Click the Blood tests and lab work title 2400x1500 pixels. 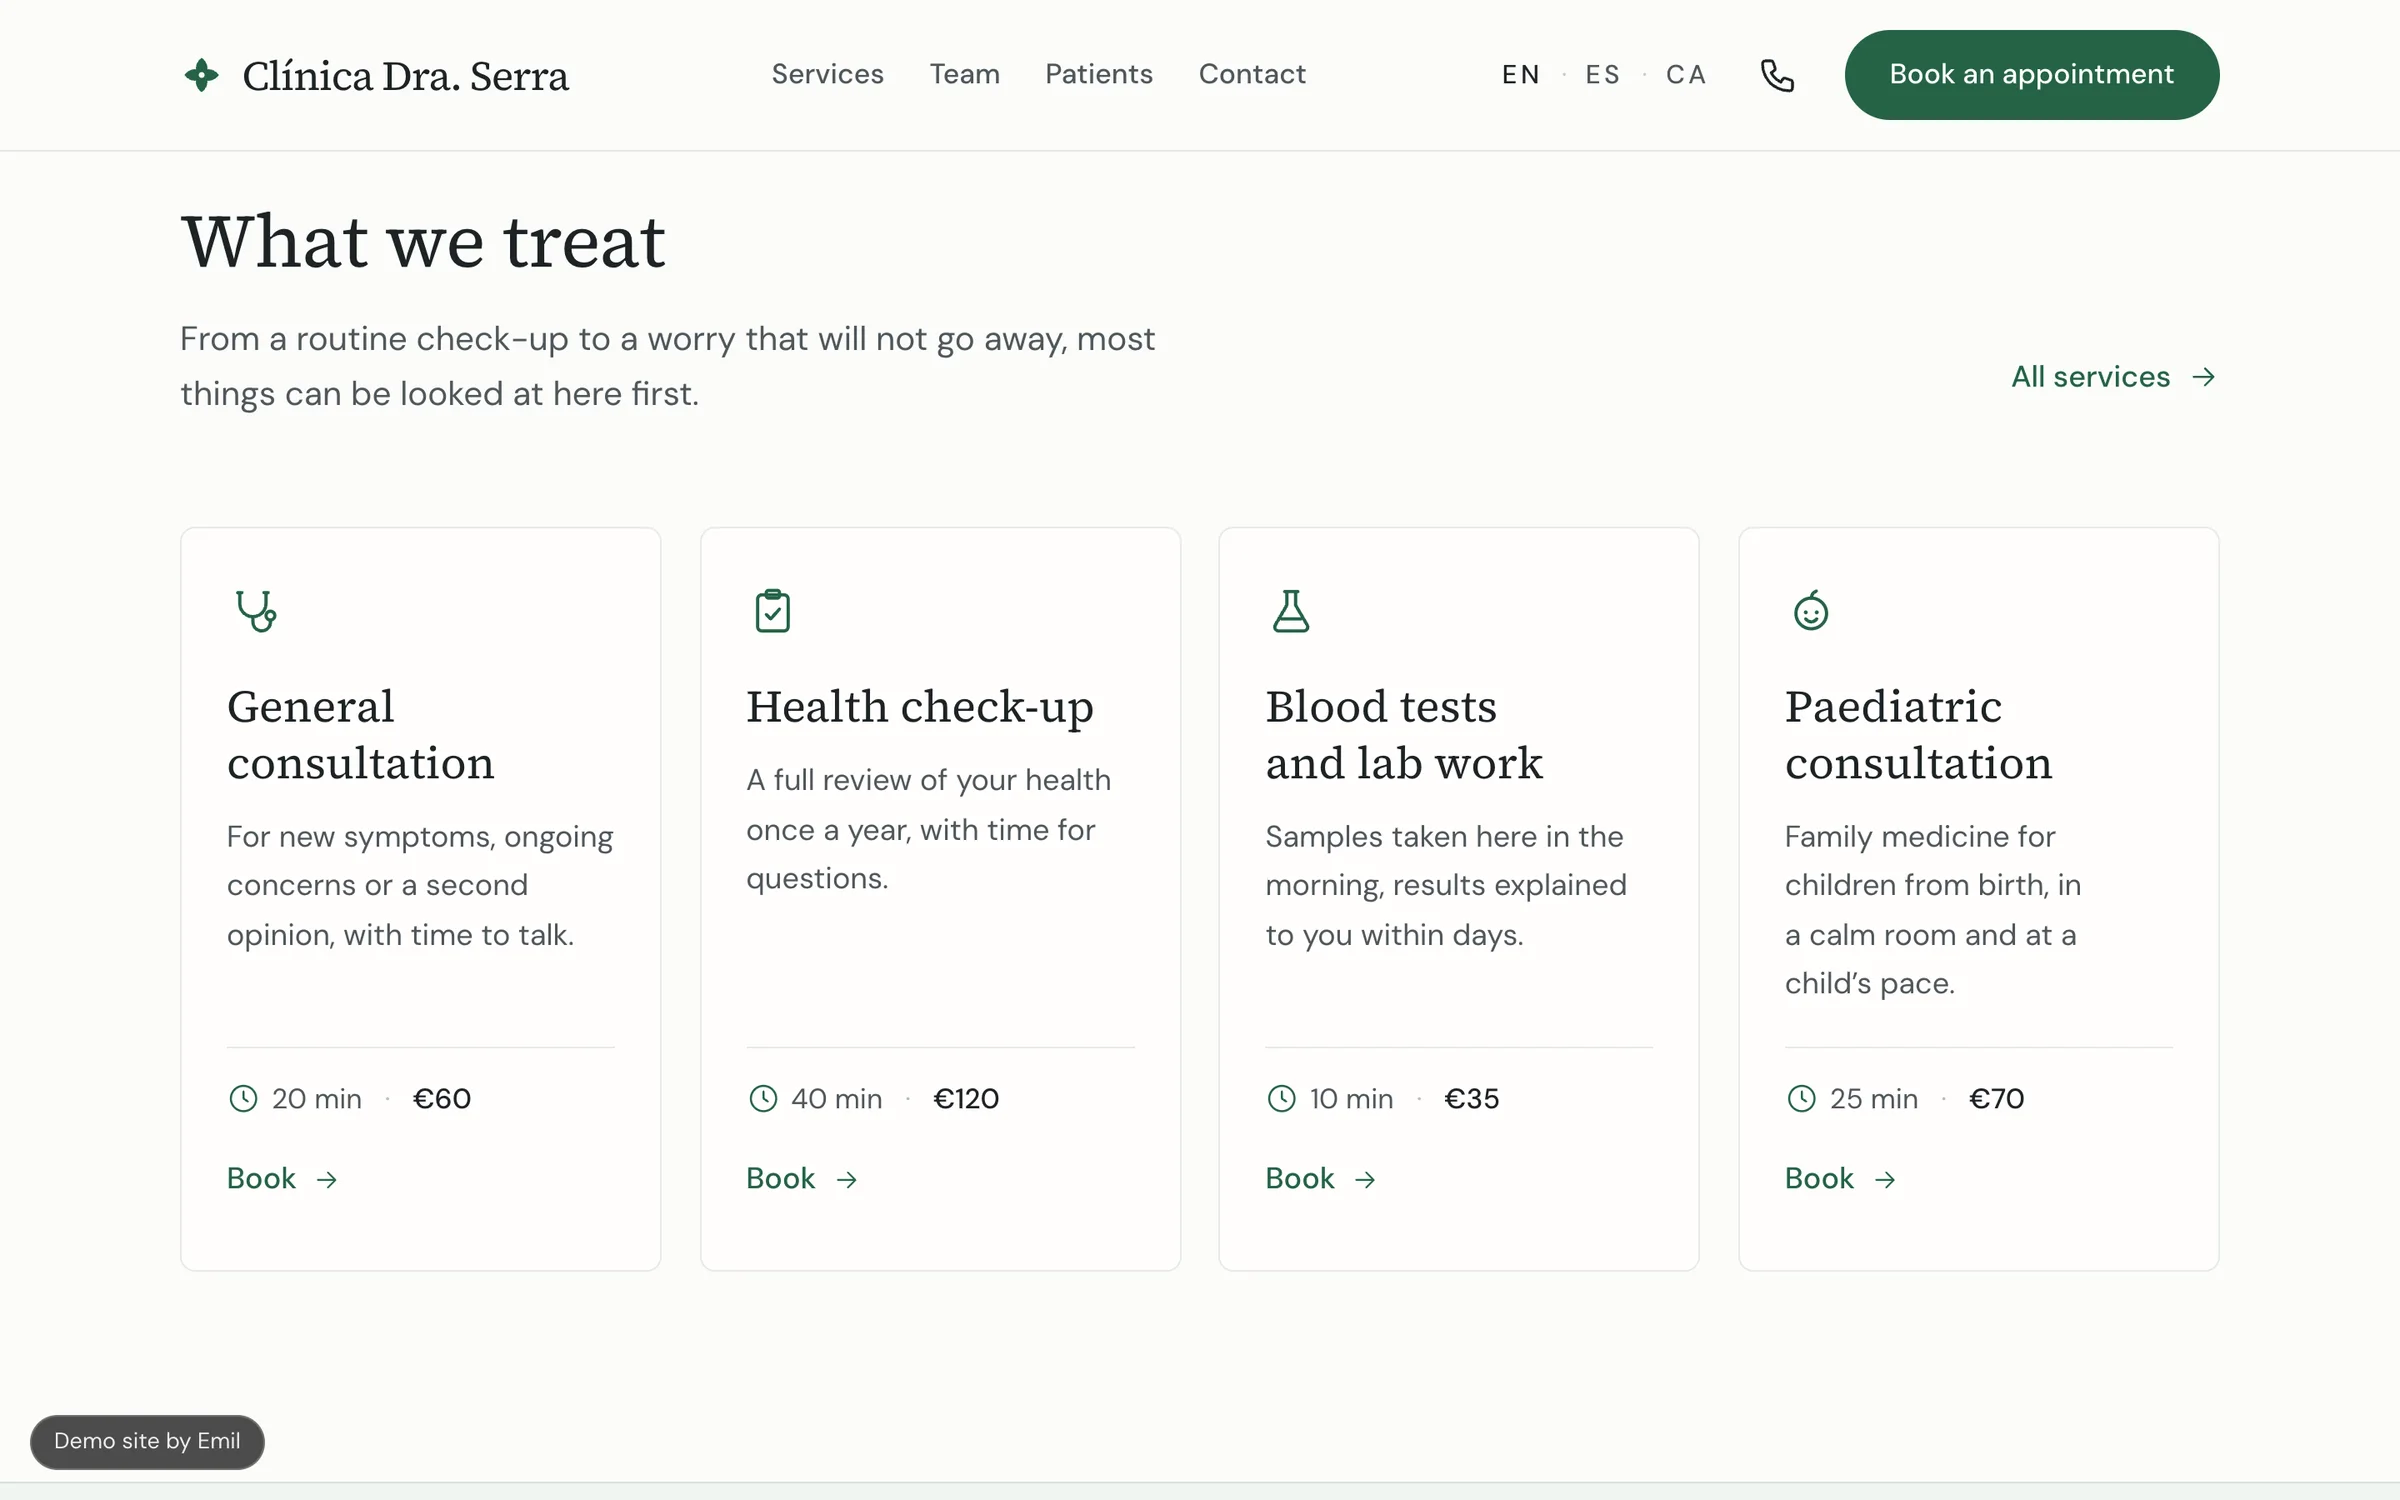[1404, 735]
